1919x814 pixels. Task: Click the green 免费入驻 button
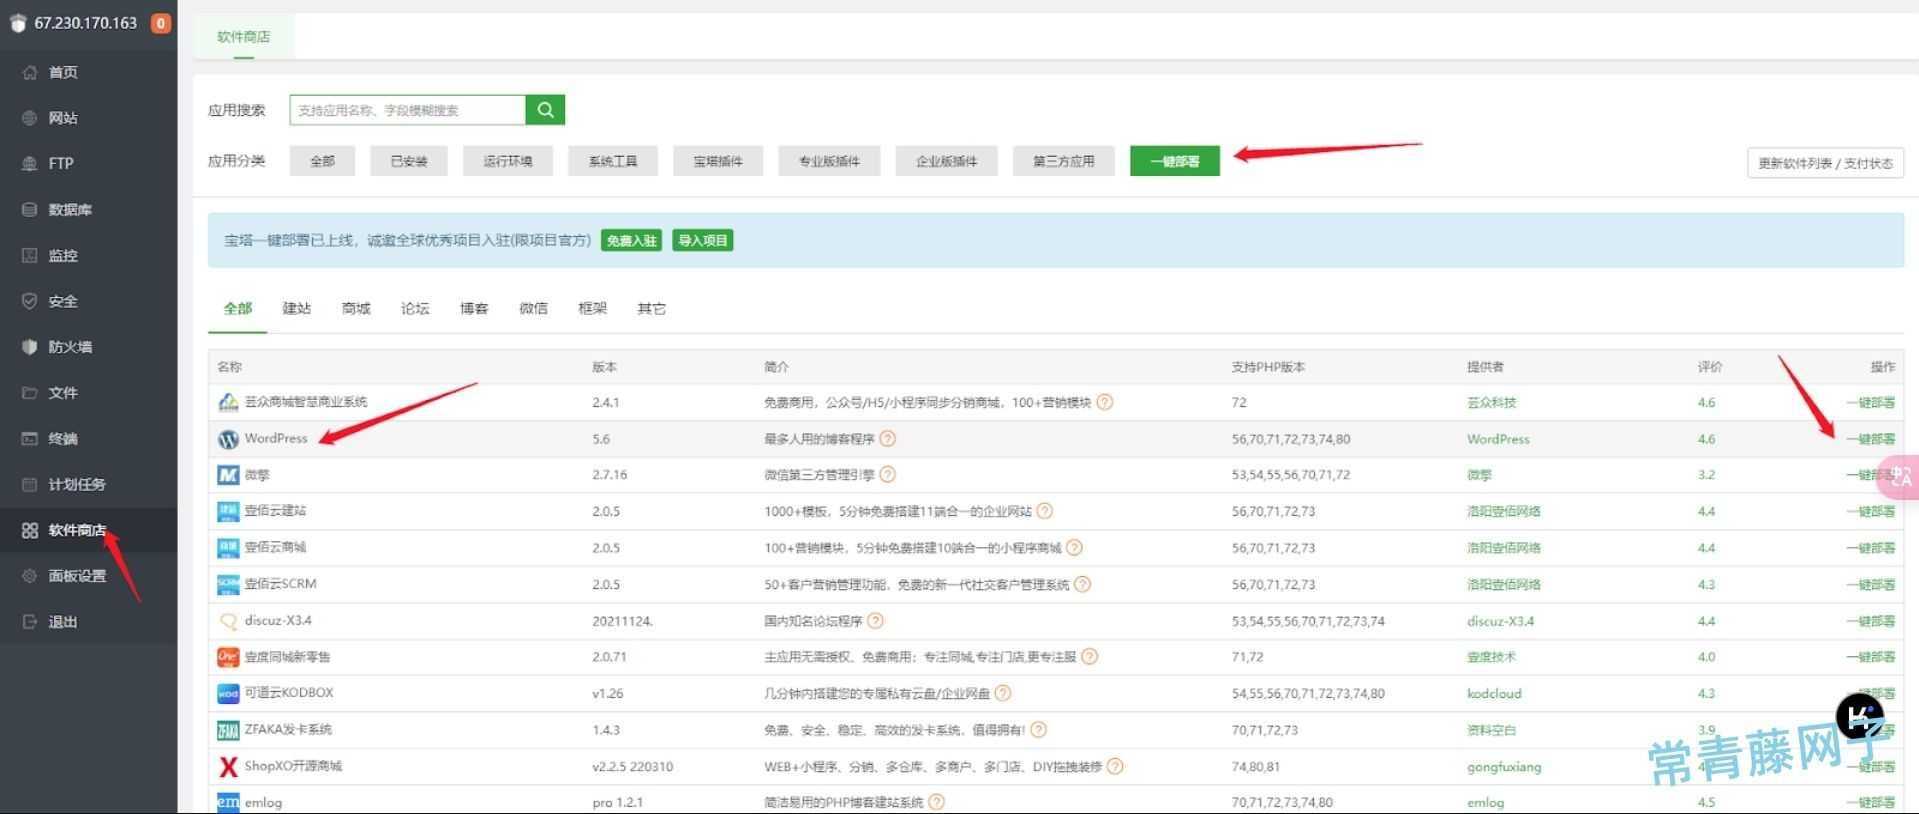click(631, 241)
